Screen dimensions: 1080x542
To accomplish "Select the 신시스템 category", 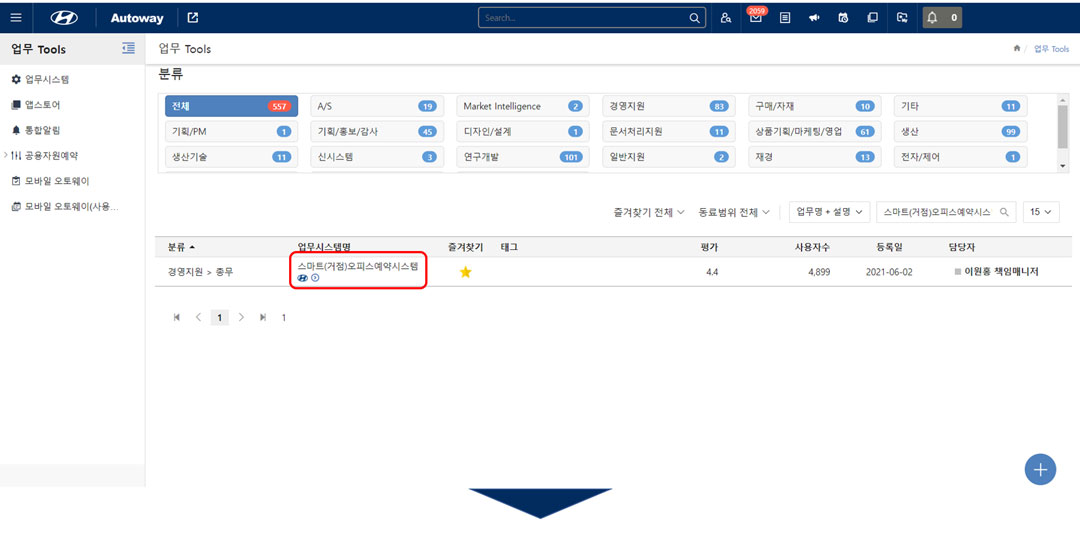I will coord(377,157).
